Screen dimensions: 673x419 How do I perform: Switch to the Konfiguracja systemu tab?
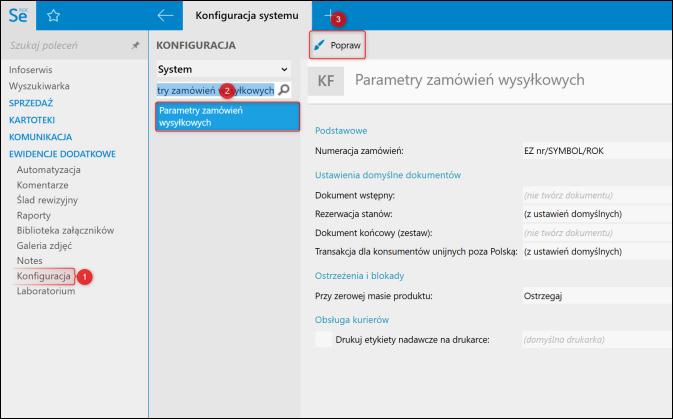point(246,16)
